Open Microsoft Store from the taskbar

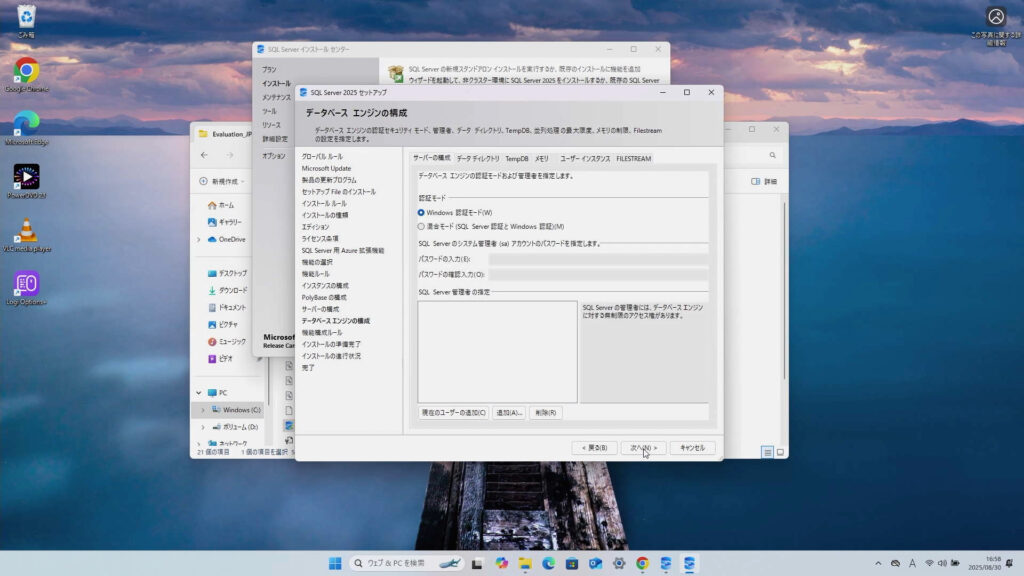571,564
